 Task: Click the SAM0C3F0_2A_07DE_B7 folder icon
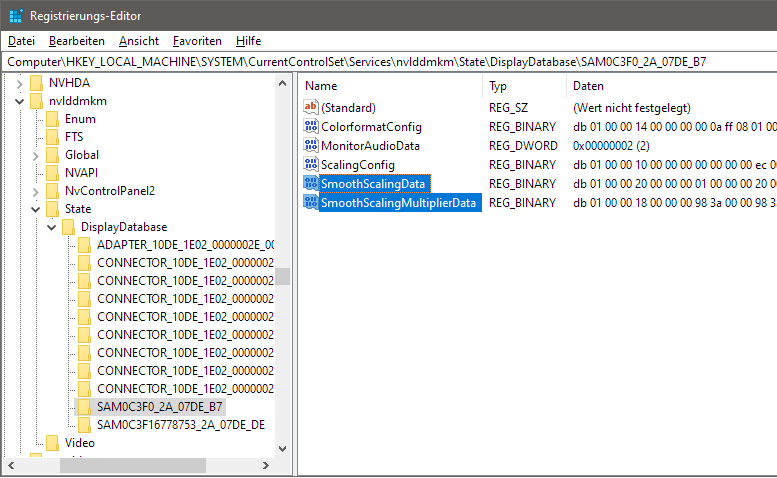(x=85, y=407)
